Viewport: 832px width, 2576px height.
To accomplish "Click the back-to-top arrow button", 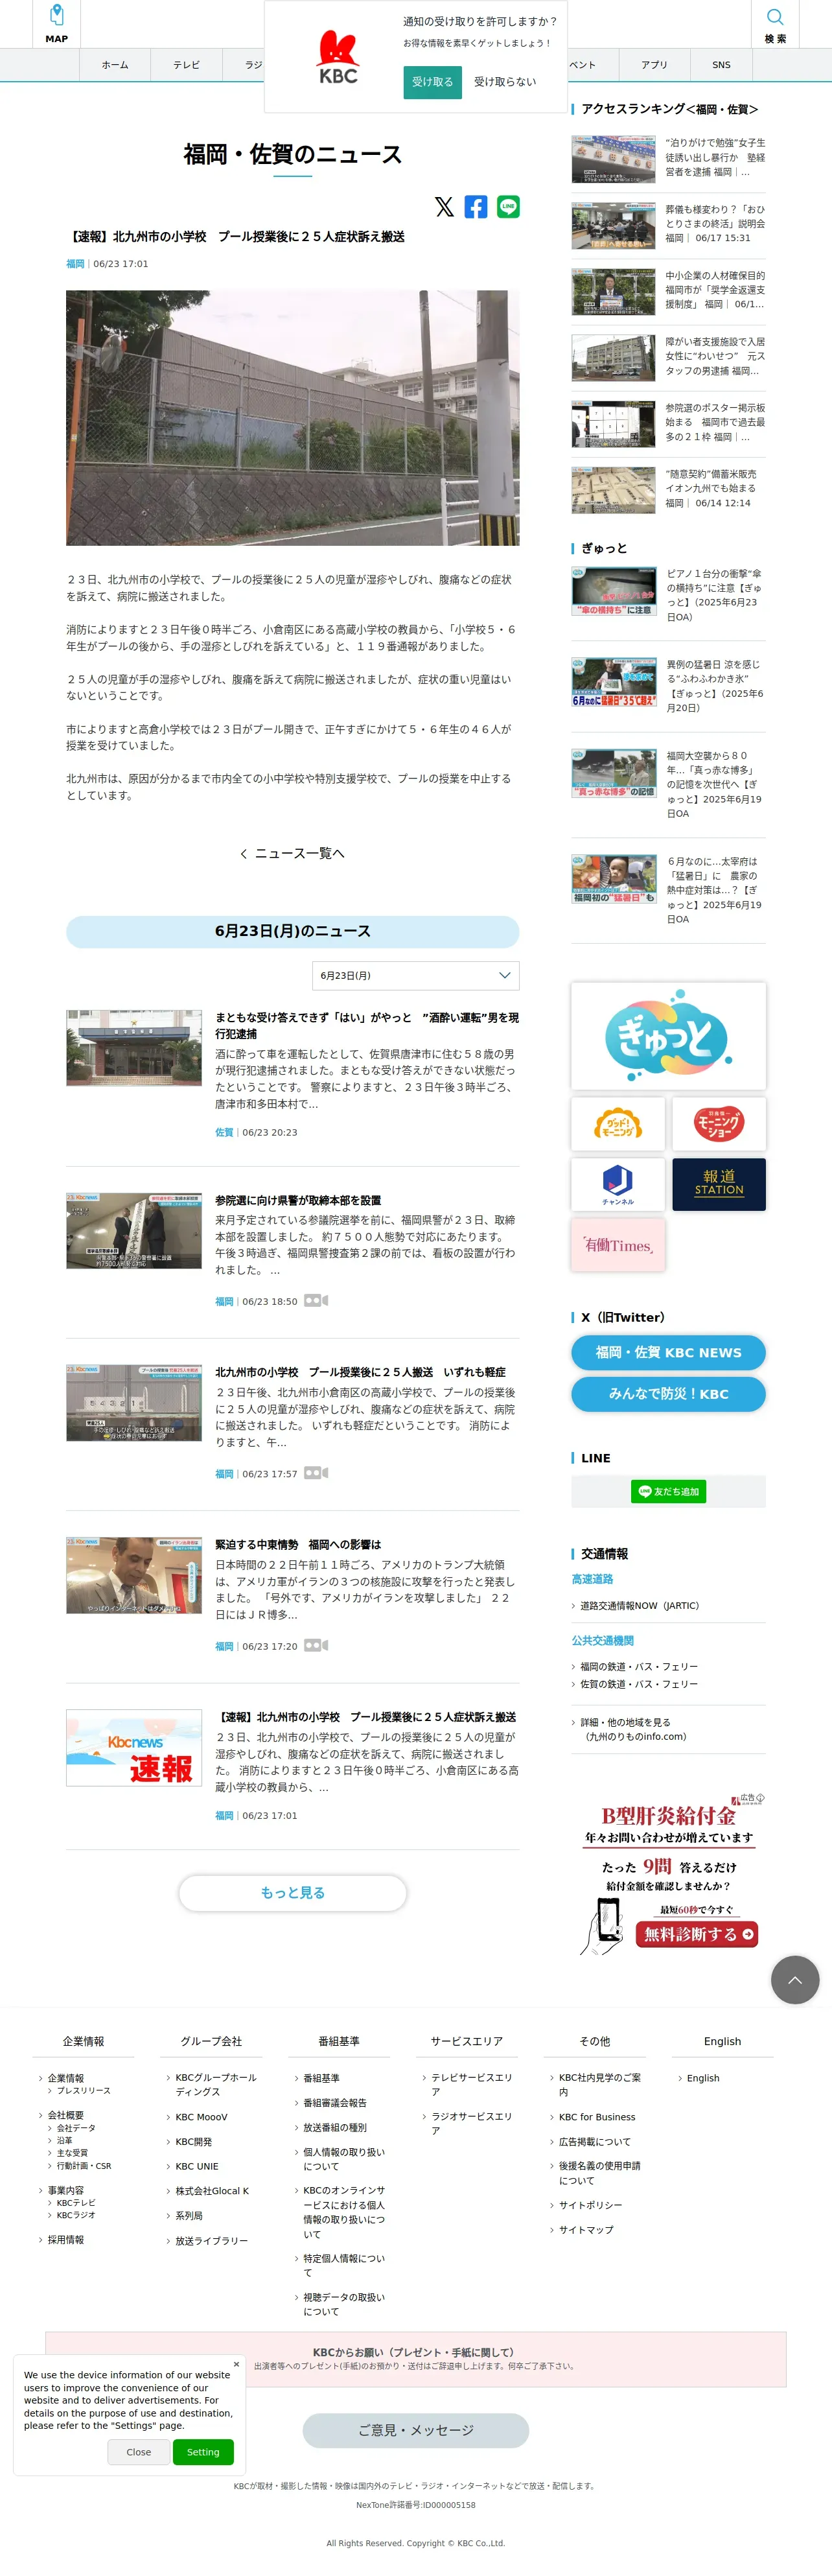I will click(x=795, y=1979).
